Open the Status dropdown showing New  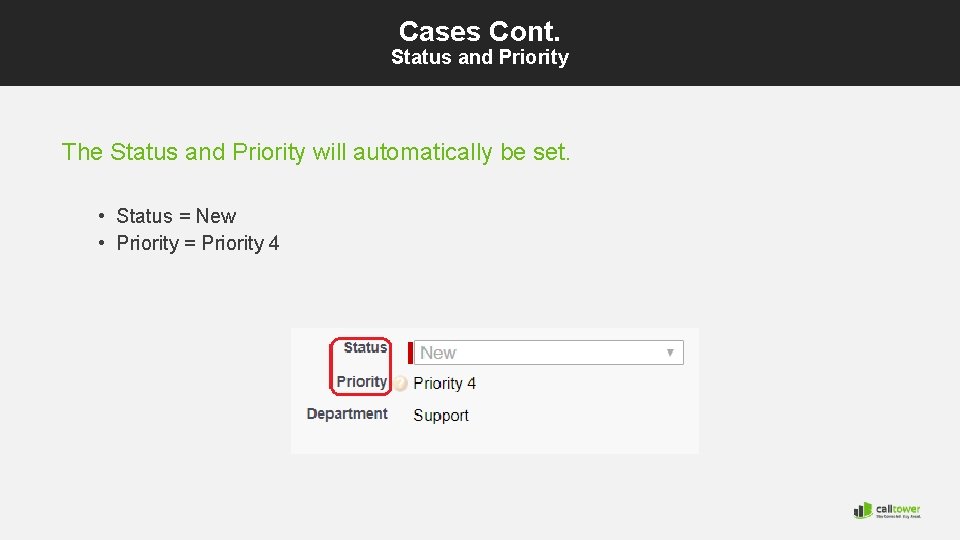coord(549,353)
